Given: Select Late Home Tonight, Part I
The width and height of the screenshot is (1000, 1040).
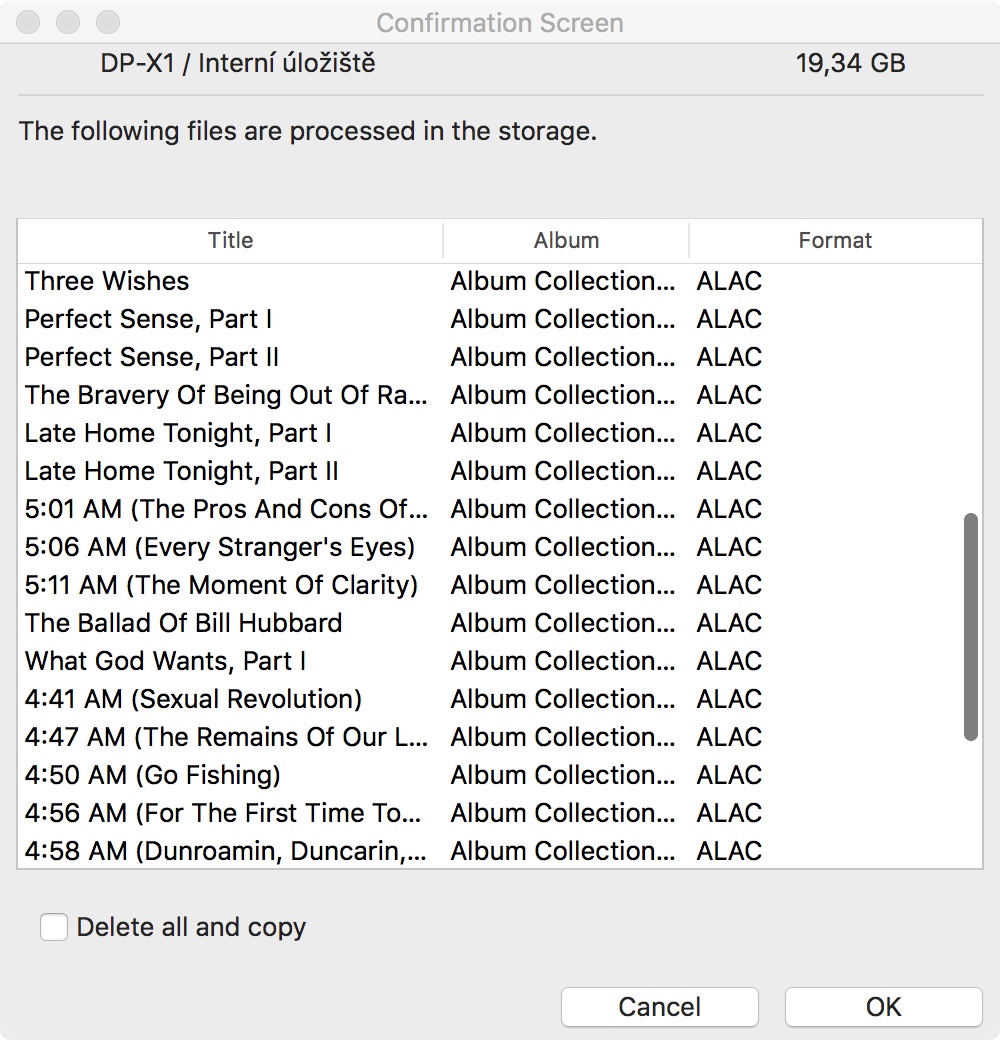Looking at the screenshot, I should (x=178, y=433).
